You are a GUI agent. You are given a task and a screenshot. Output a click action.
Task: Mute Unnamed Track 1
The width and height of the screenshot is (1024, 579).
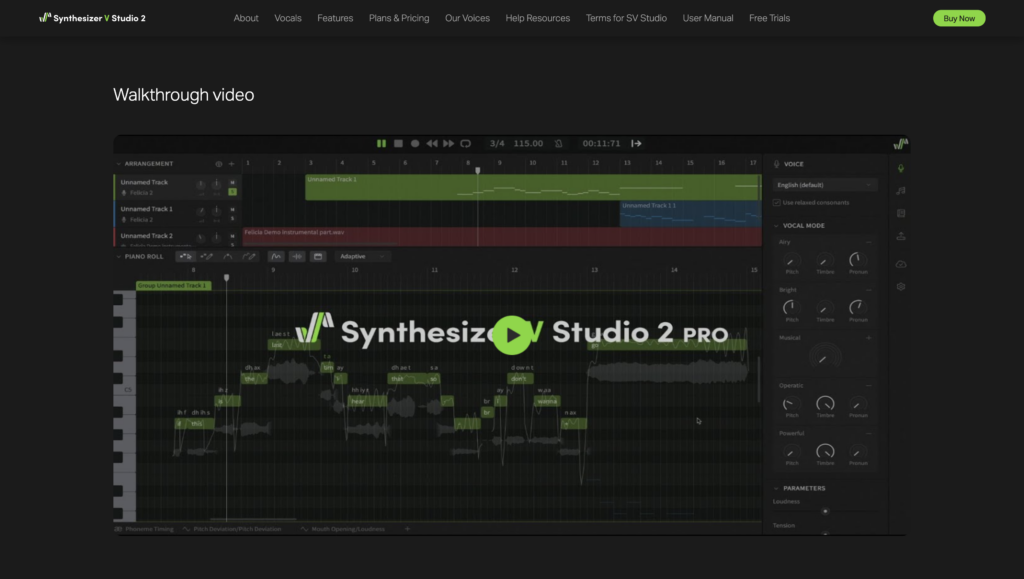tap(232, 210)
